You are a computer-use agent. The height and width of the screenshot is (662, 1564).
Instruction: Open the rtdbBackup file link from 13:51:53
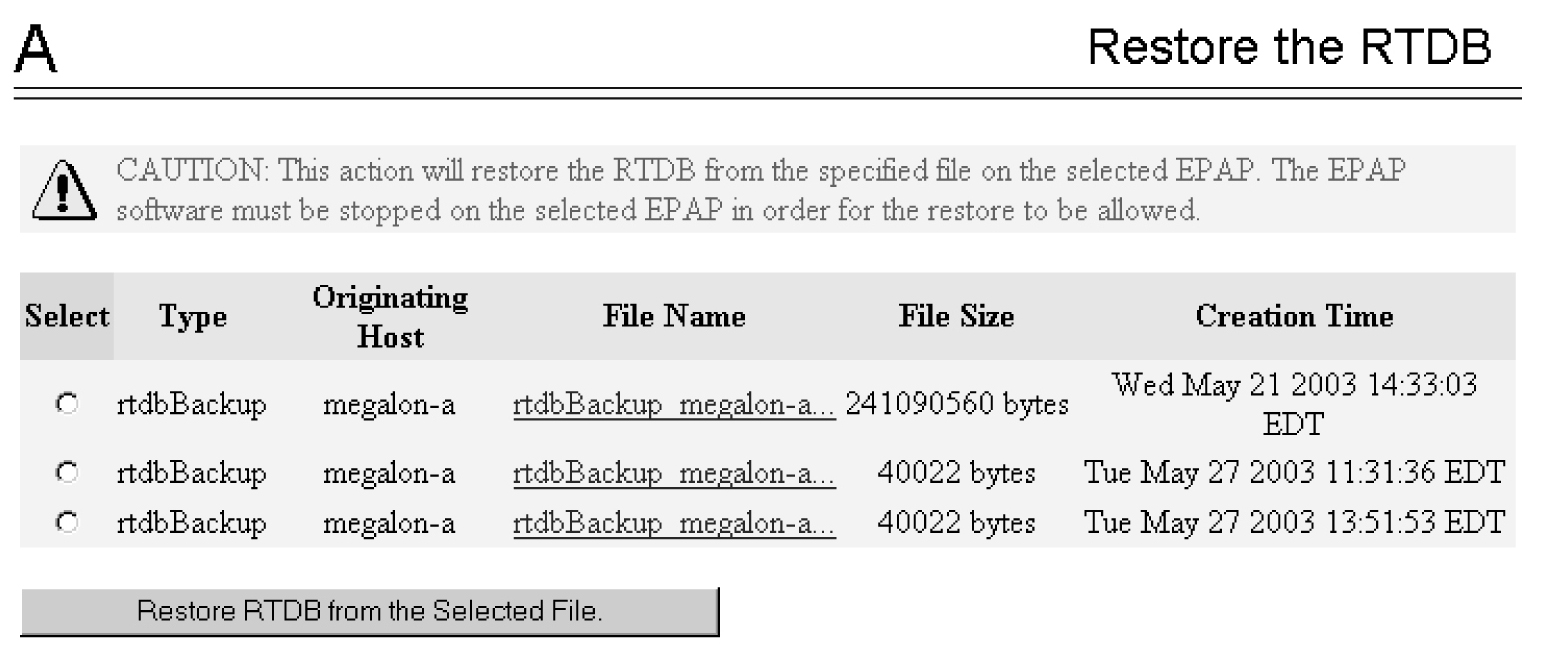(x=674, y=523)
